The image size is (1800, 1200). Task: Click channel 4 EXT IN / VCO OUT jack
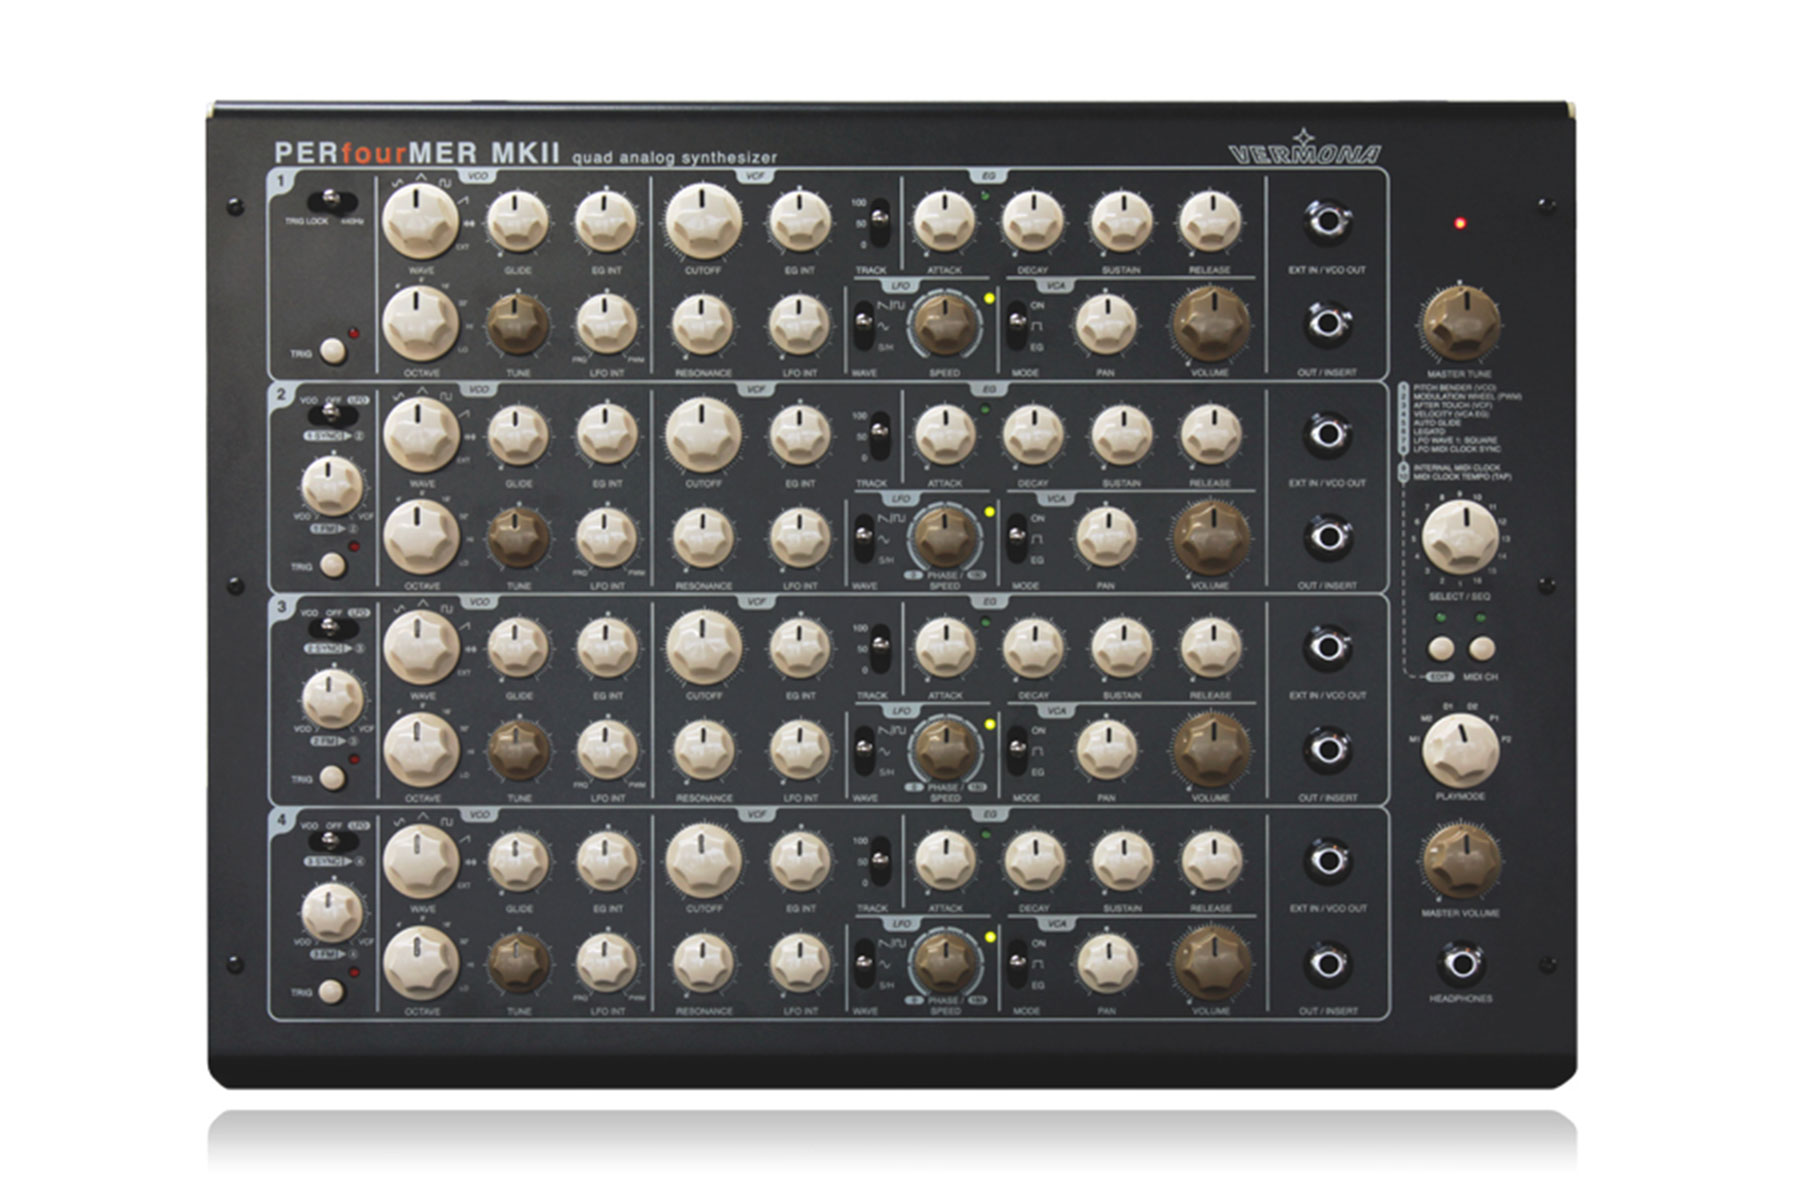click(x=1328, y=859)
